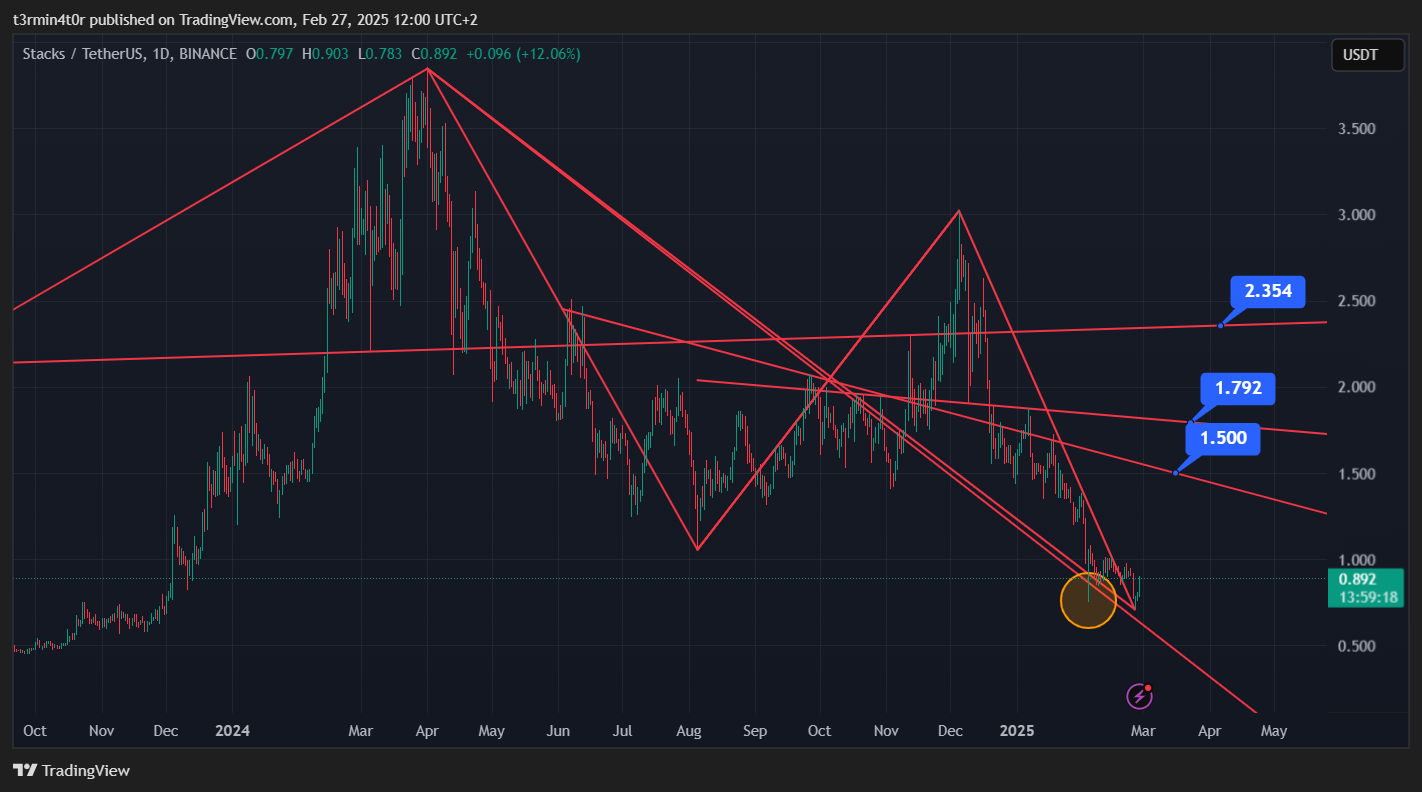
Task: Click the 2025 time axis label
Action: pyautogui.click(x=1017, y=731)
